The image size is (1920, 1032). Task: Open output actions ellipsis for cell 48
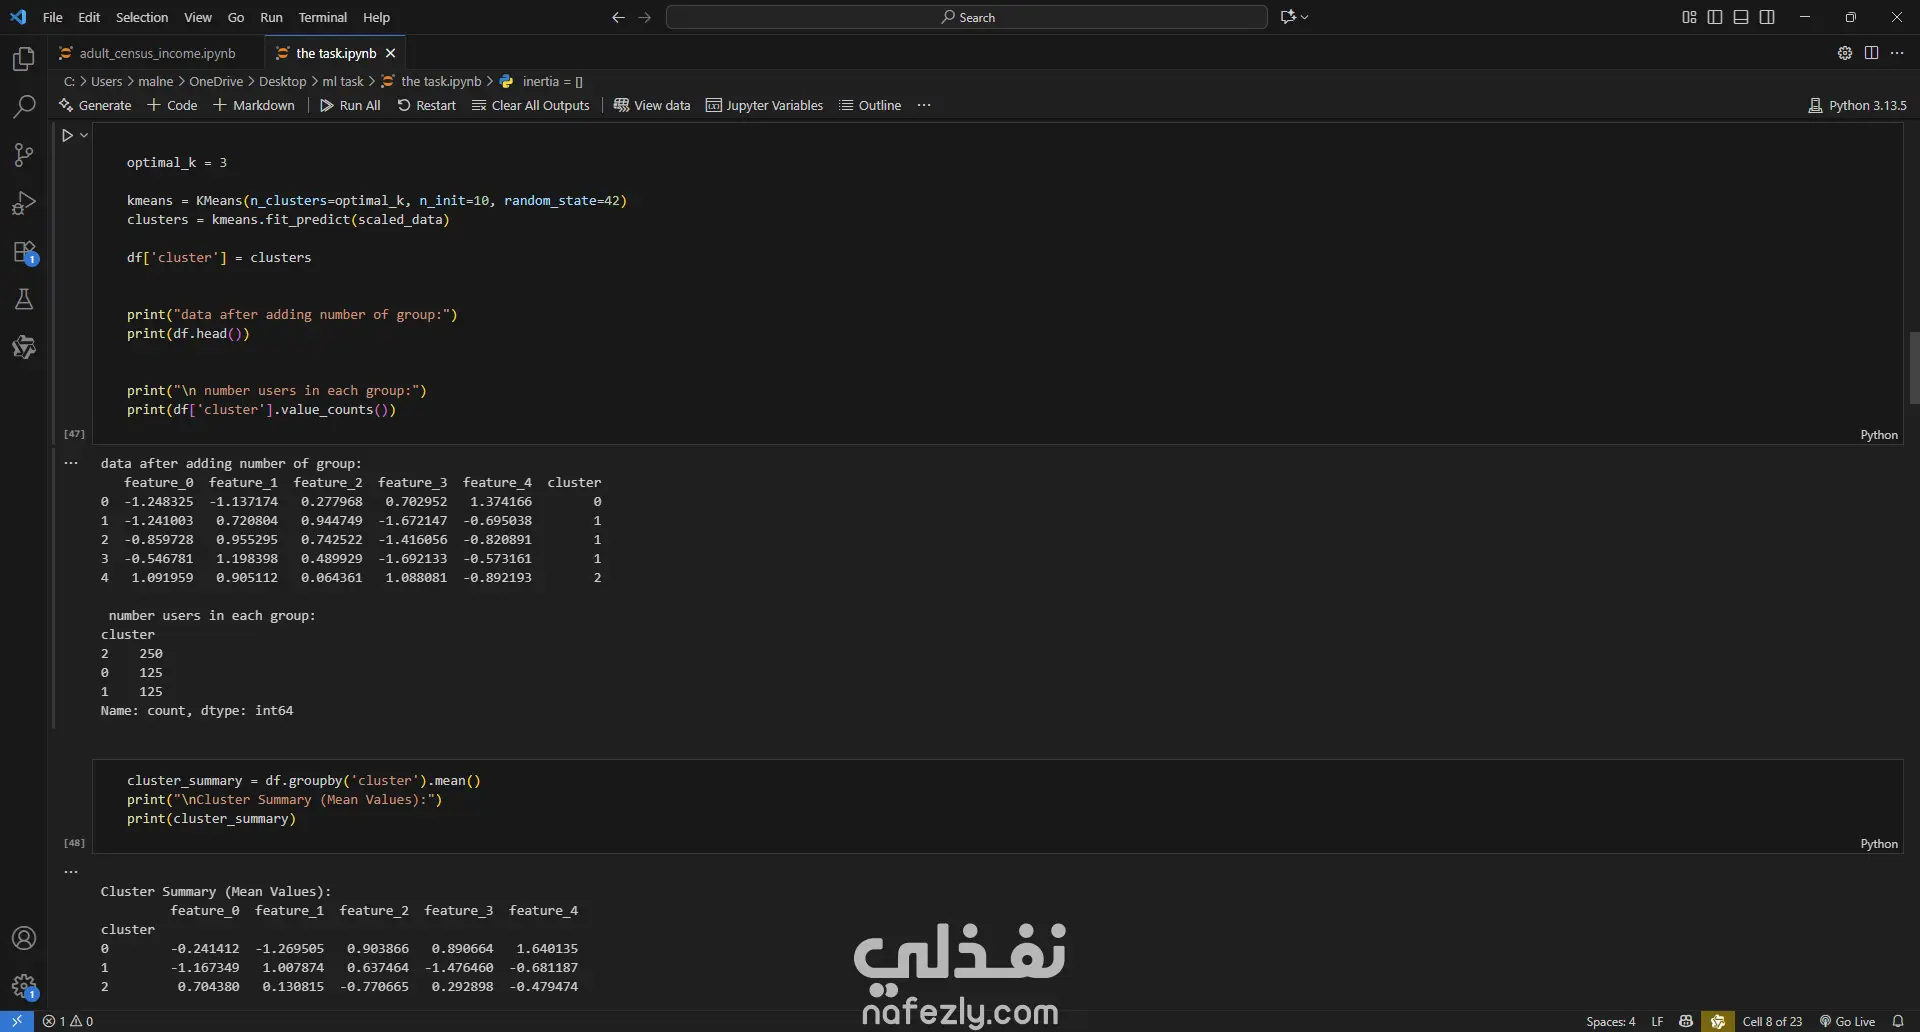click(x=71, y=871)
